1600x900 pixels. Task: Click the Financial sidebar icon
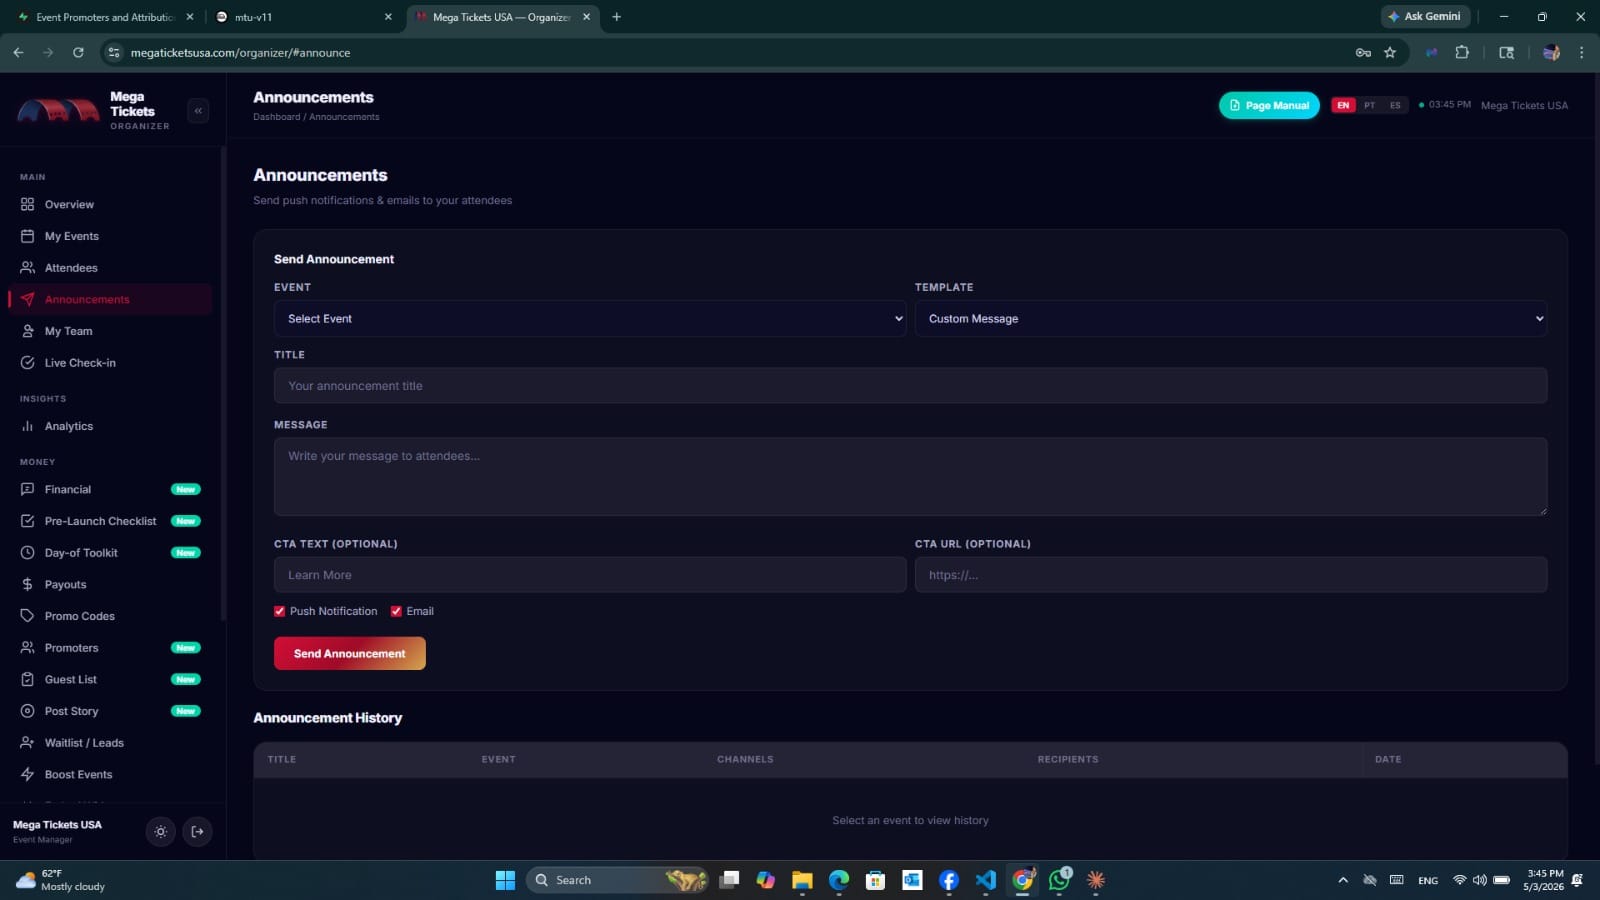pyautogui.click(x=27, y=489)
